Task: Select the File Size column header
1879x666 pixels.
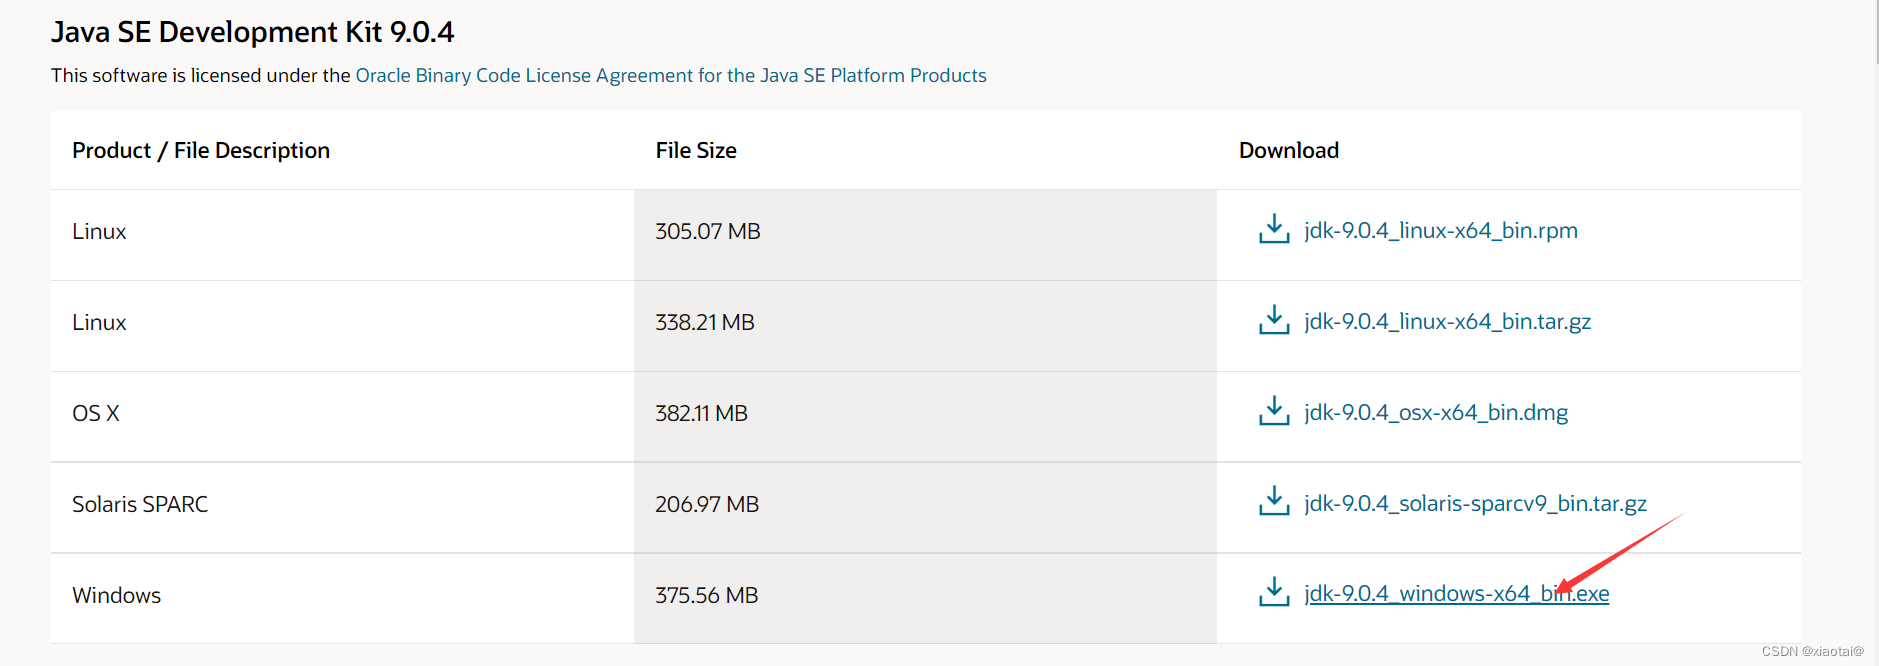Action: pyautogui.click(x=696, y=150)
